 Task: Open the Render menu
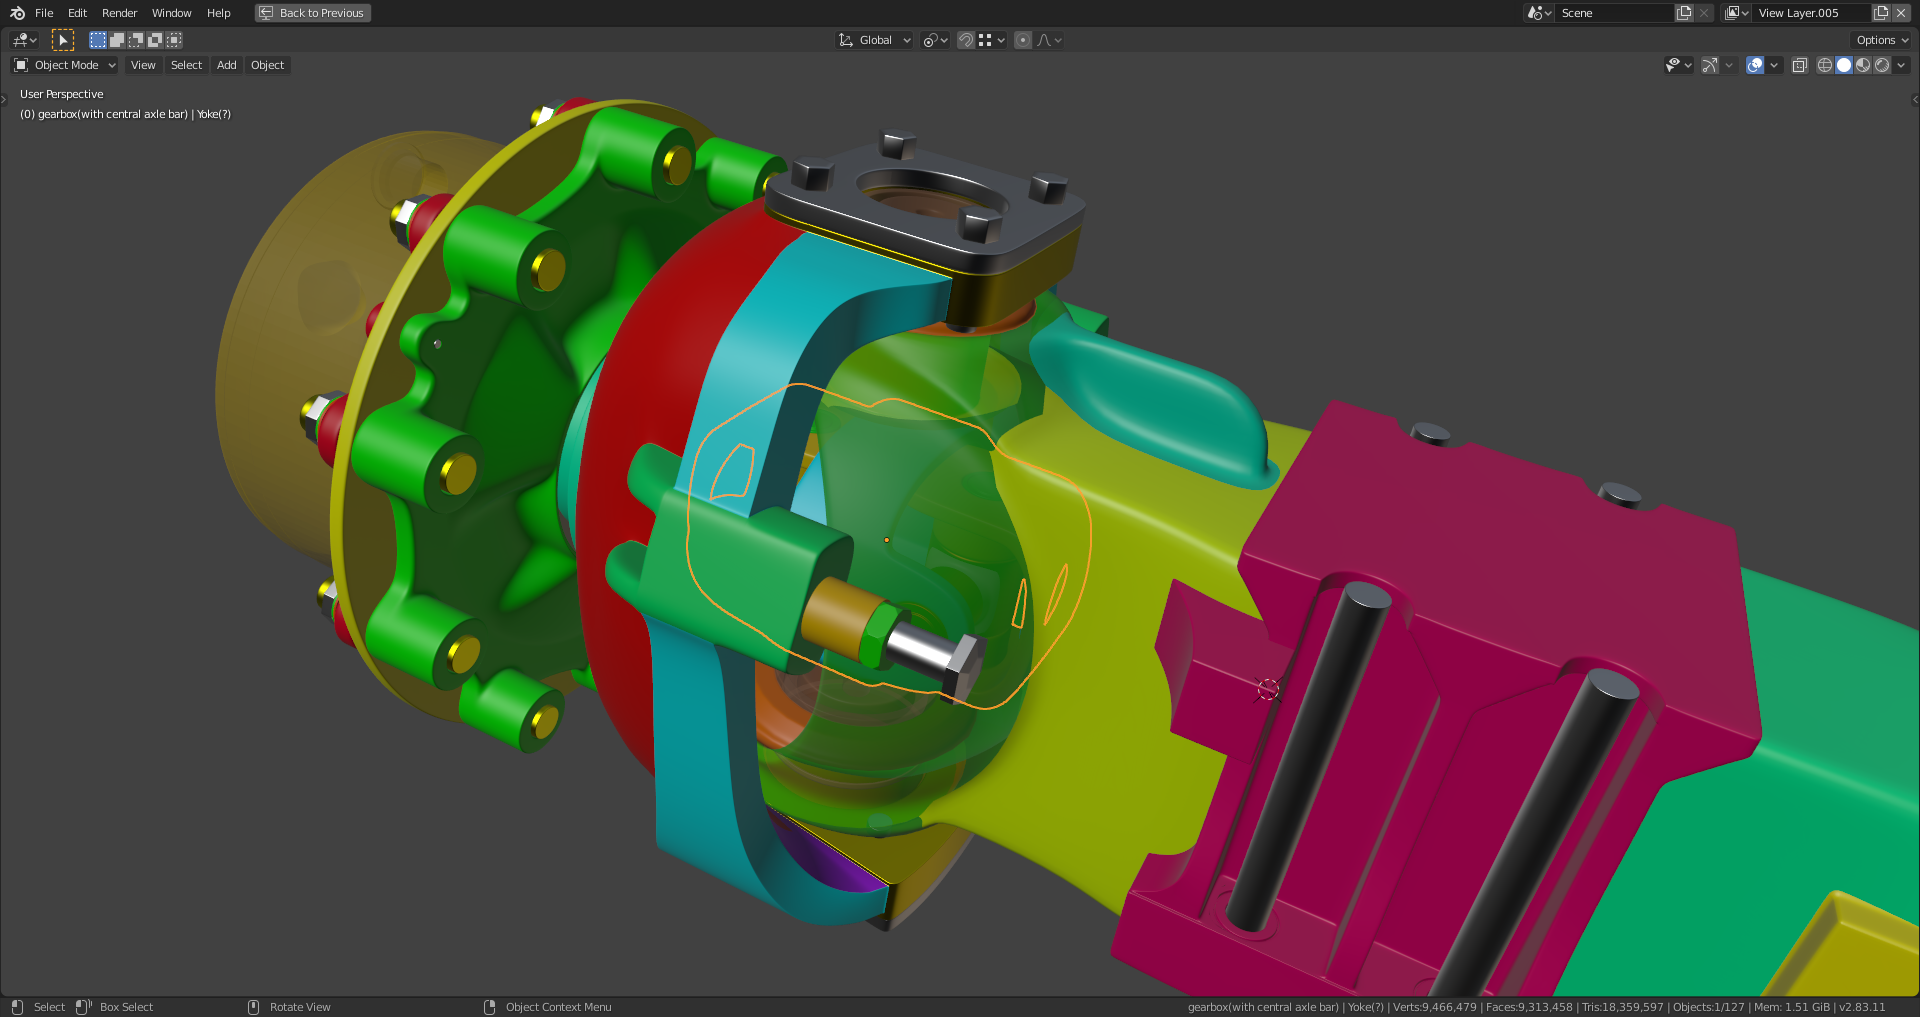(119, 13)
